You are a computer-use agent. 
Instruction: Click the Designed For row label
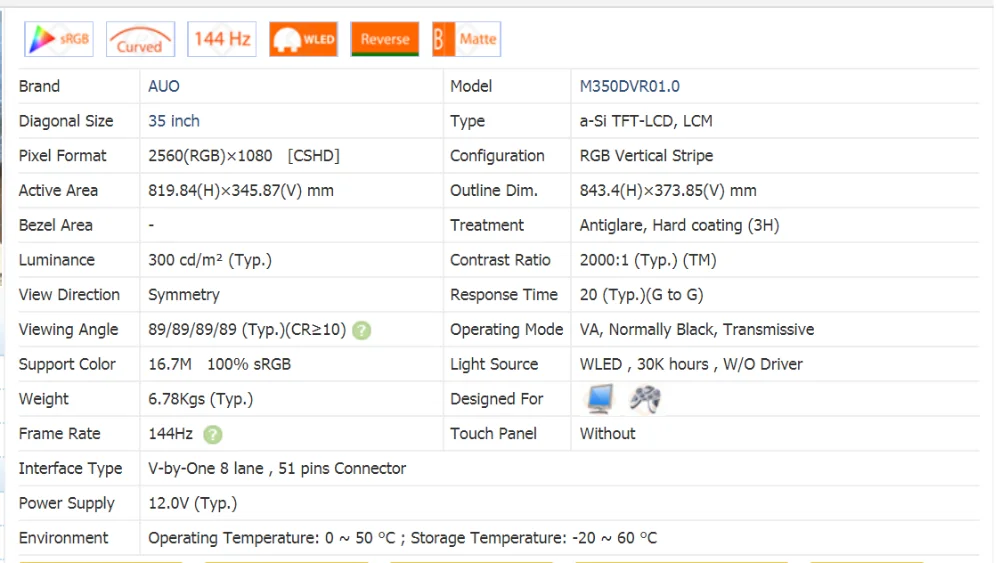tap(496, 399)
